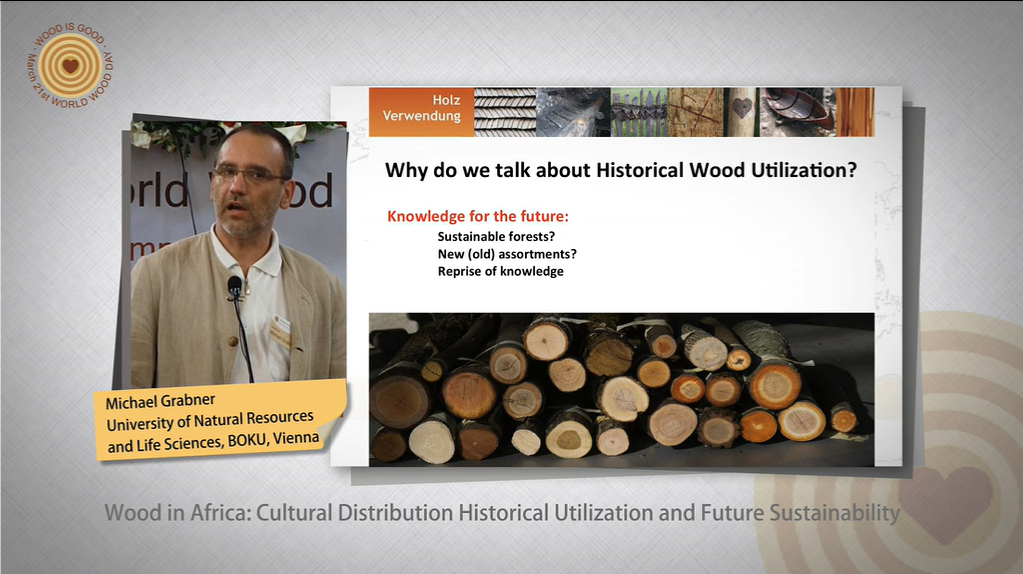Click the 'Reprise of knowledge' text
The width and height of the screenshot is (1023, 574).
coord(500,271)
